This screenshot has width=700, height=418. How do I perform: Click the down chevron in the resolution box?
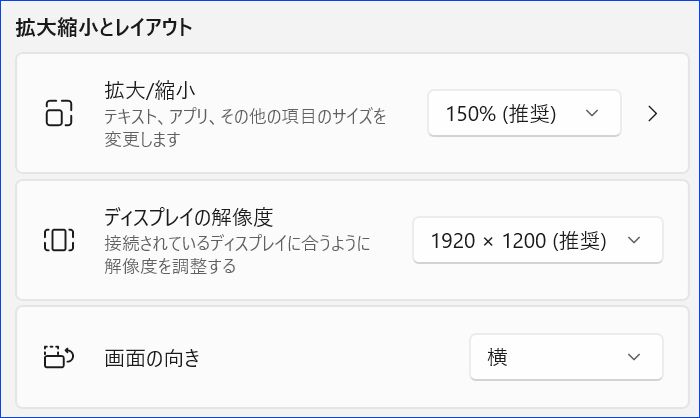tap(634, 240)
